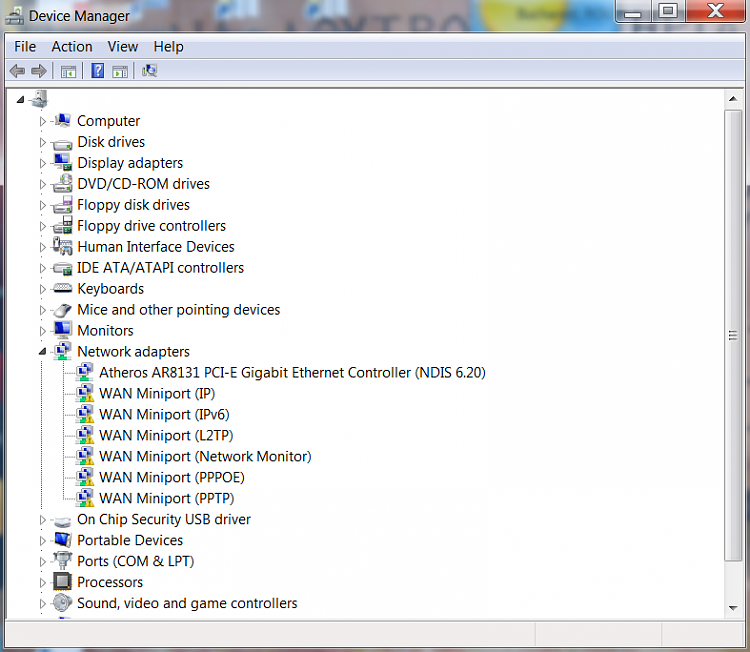
Task: Click the Processors category icon
Action: [x=62, y=582]
